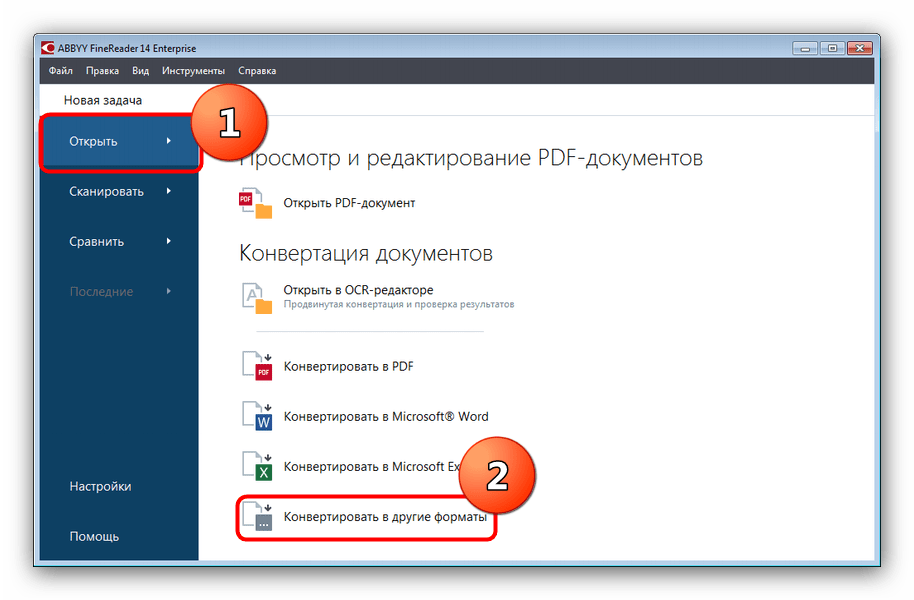This screenshot has height=600, width=914.
Task: Expand the arrow next to Открыть
Action: coord(168,141)
